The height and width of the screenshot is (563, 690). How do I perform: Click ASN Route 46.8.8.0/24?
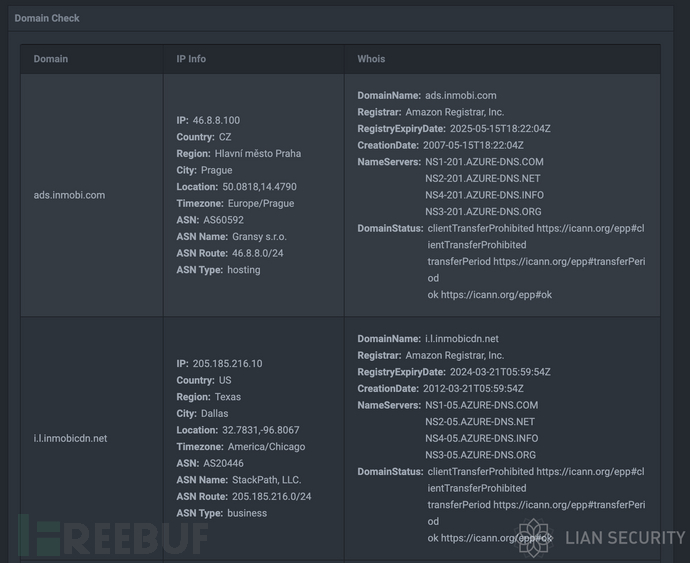pos(257,253)
